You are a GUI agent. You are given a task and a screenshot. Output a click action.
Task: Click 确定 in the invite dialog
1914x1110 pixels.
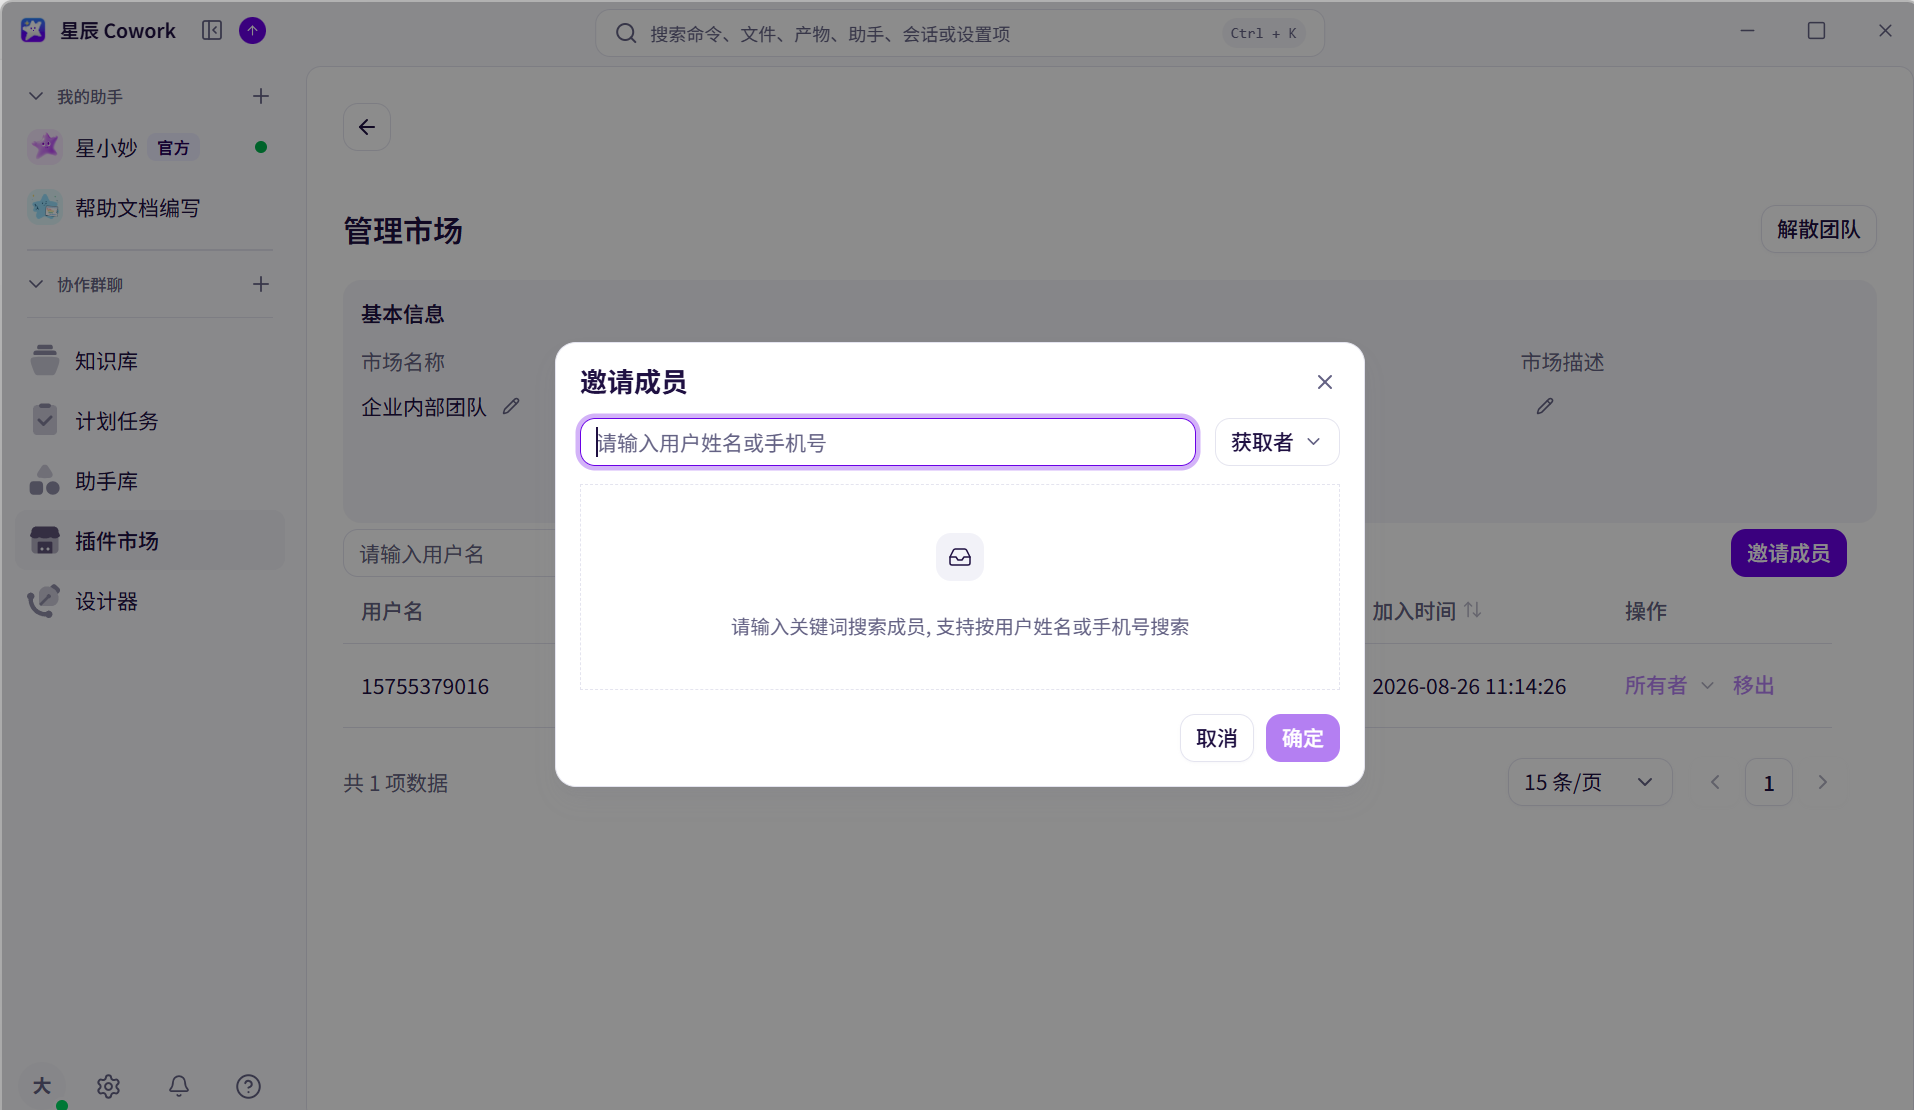[x=1303, y=738]
